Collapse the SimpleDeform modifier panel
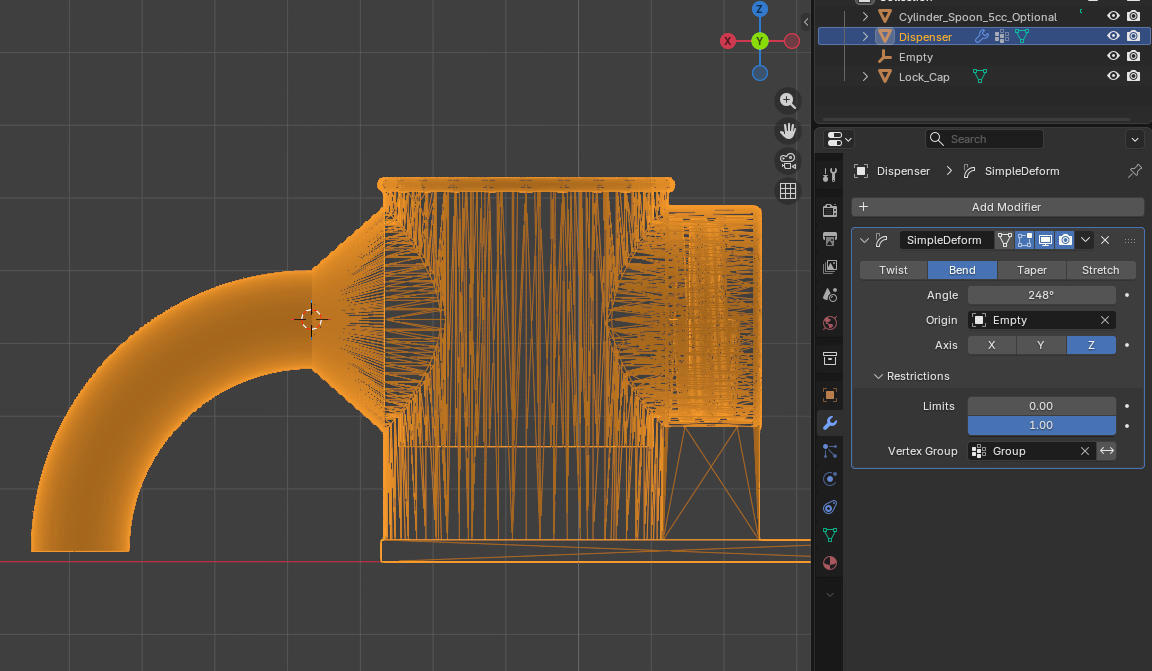1152x671 pixels. (864, 240)
